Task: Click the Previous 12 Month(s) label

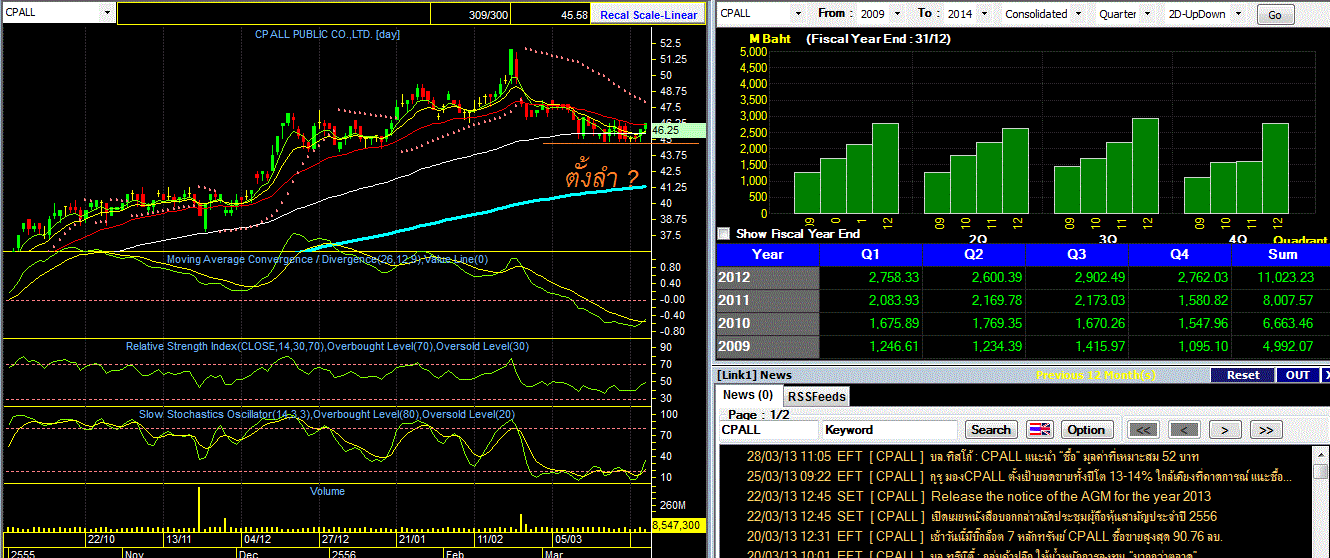Action: coord(1096,375)
